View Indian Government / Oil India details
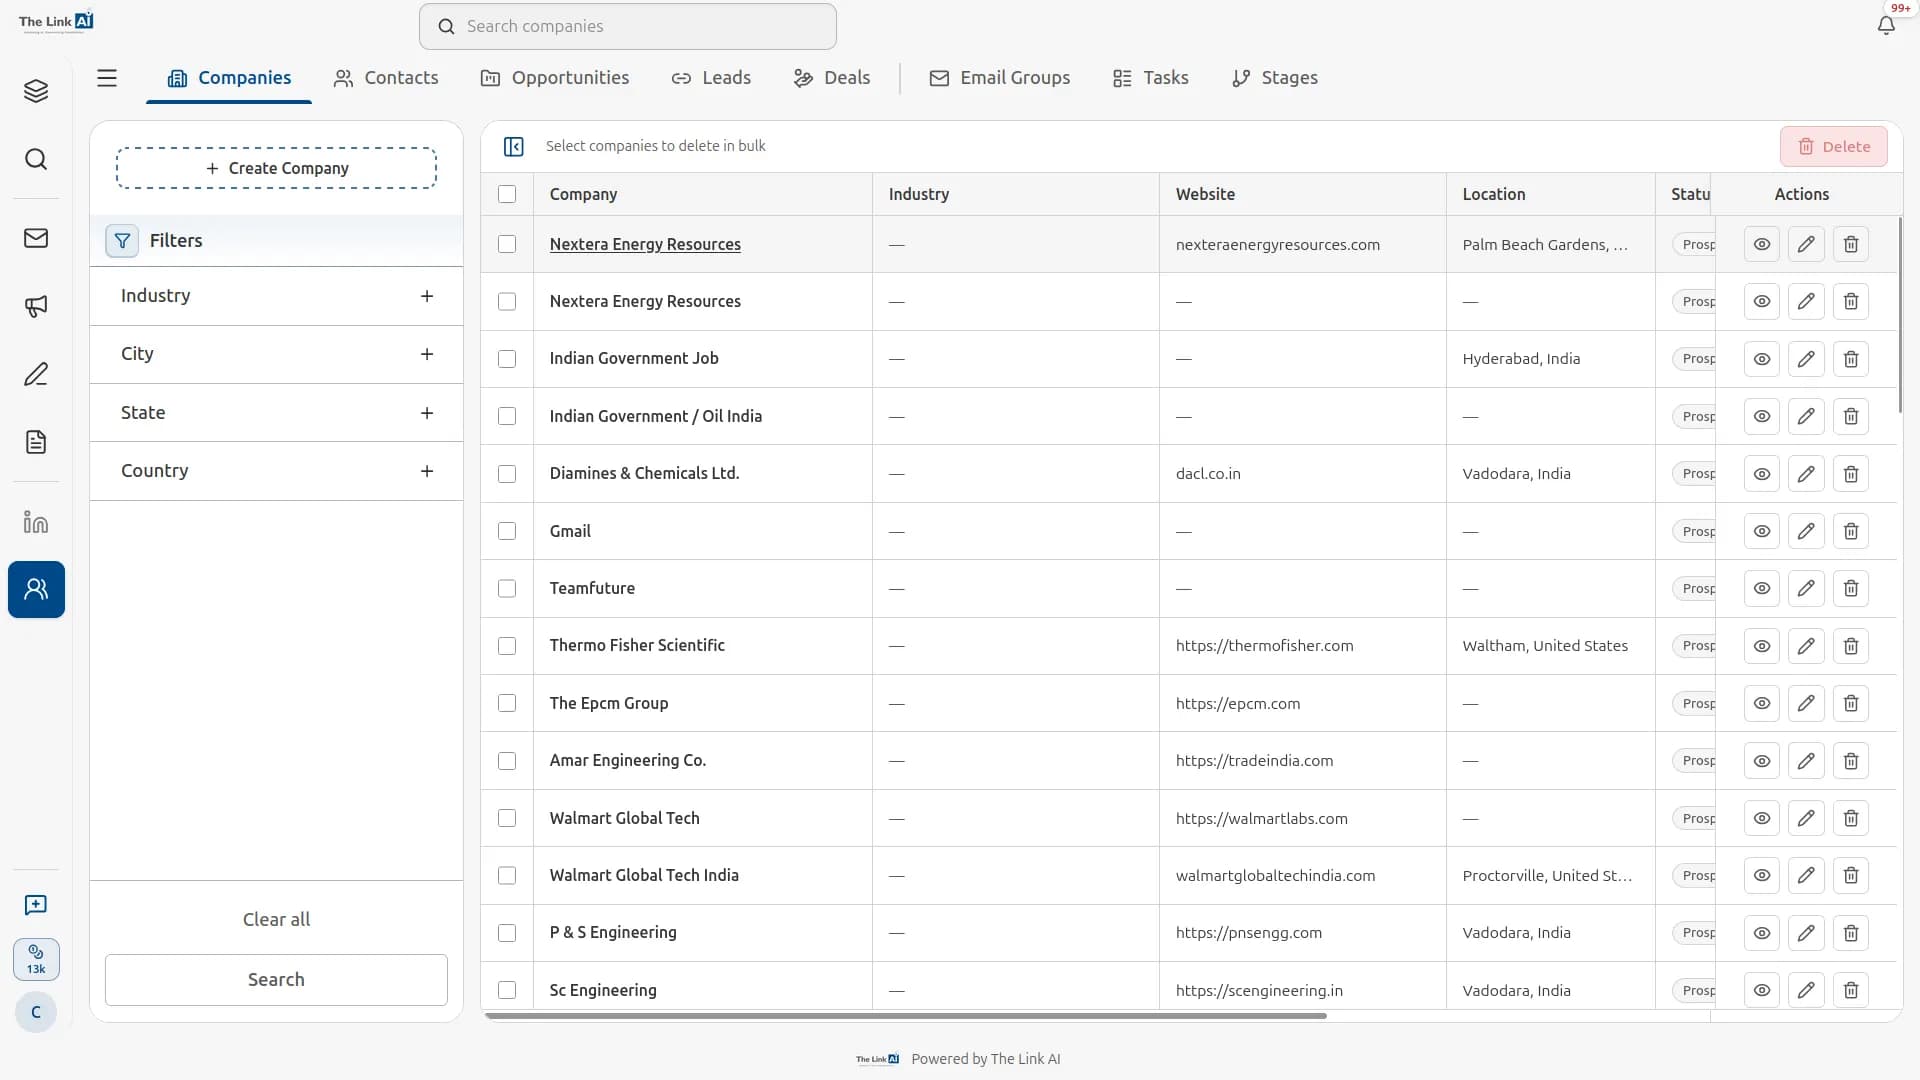 point(1762,416)
